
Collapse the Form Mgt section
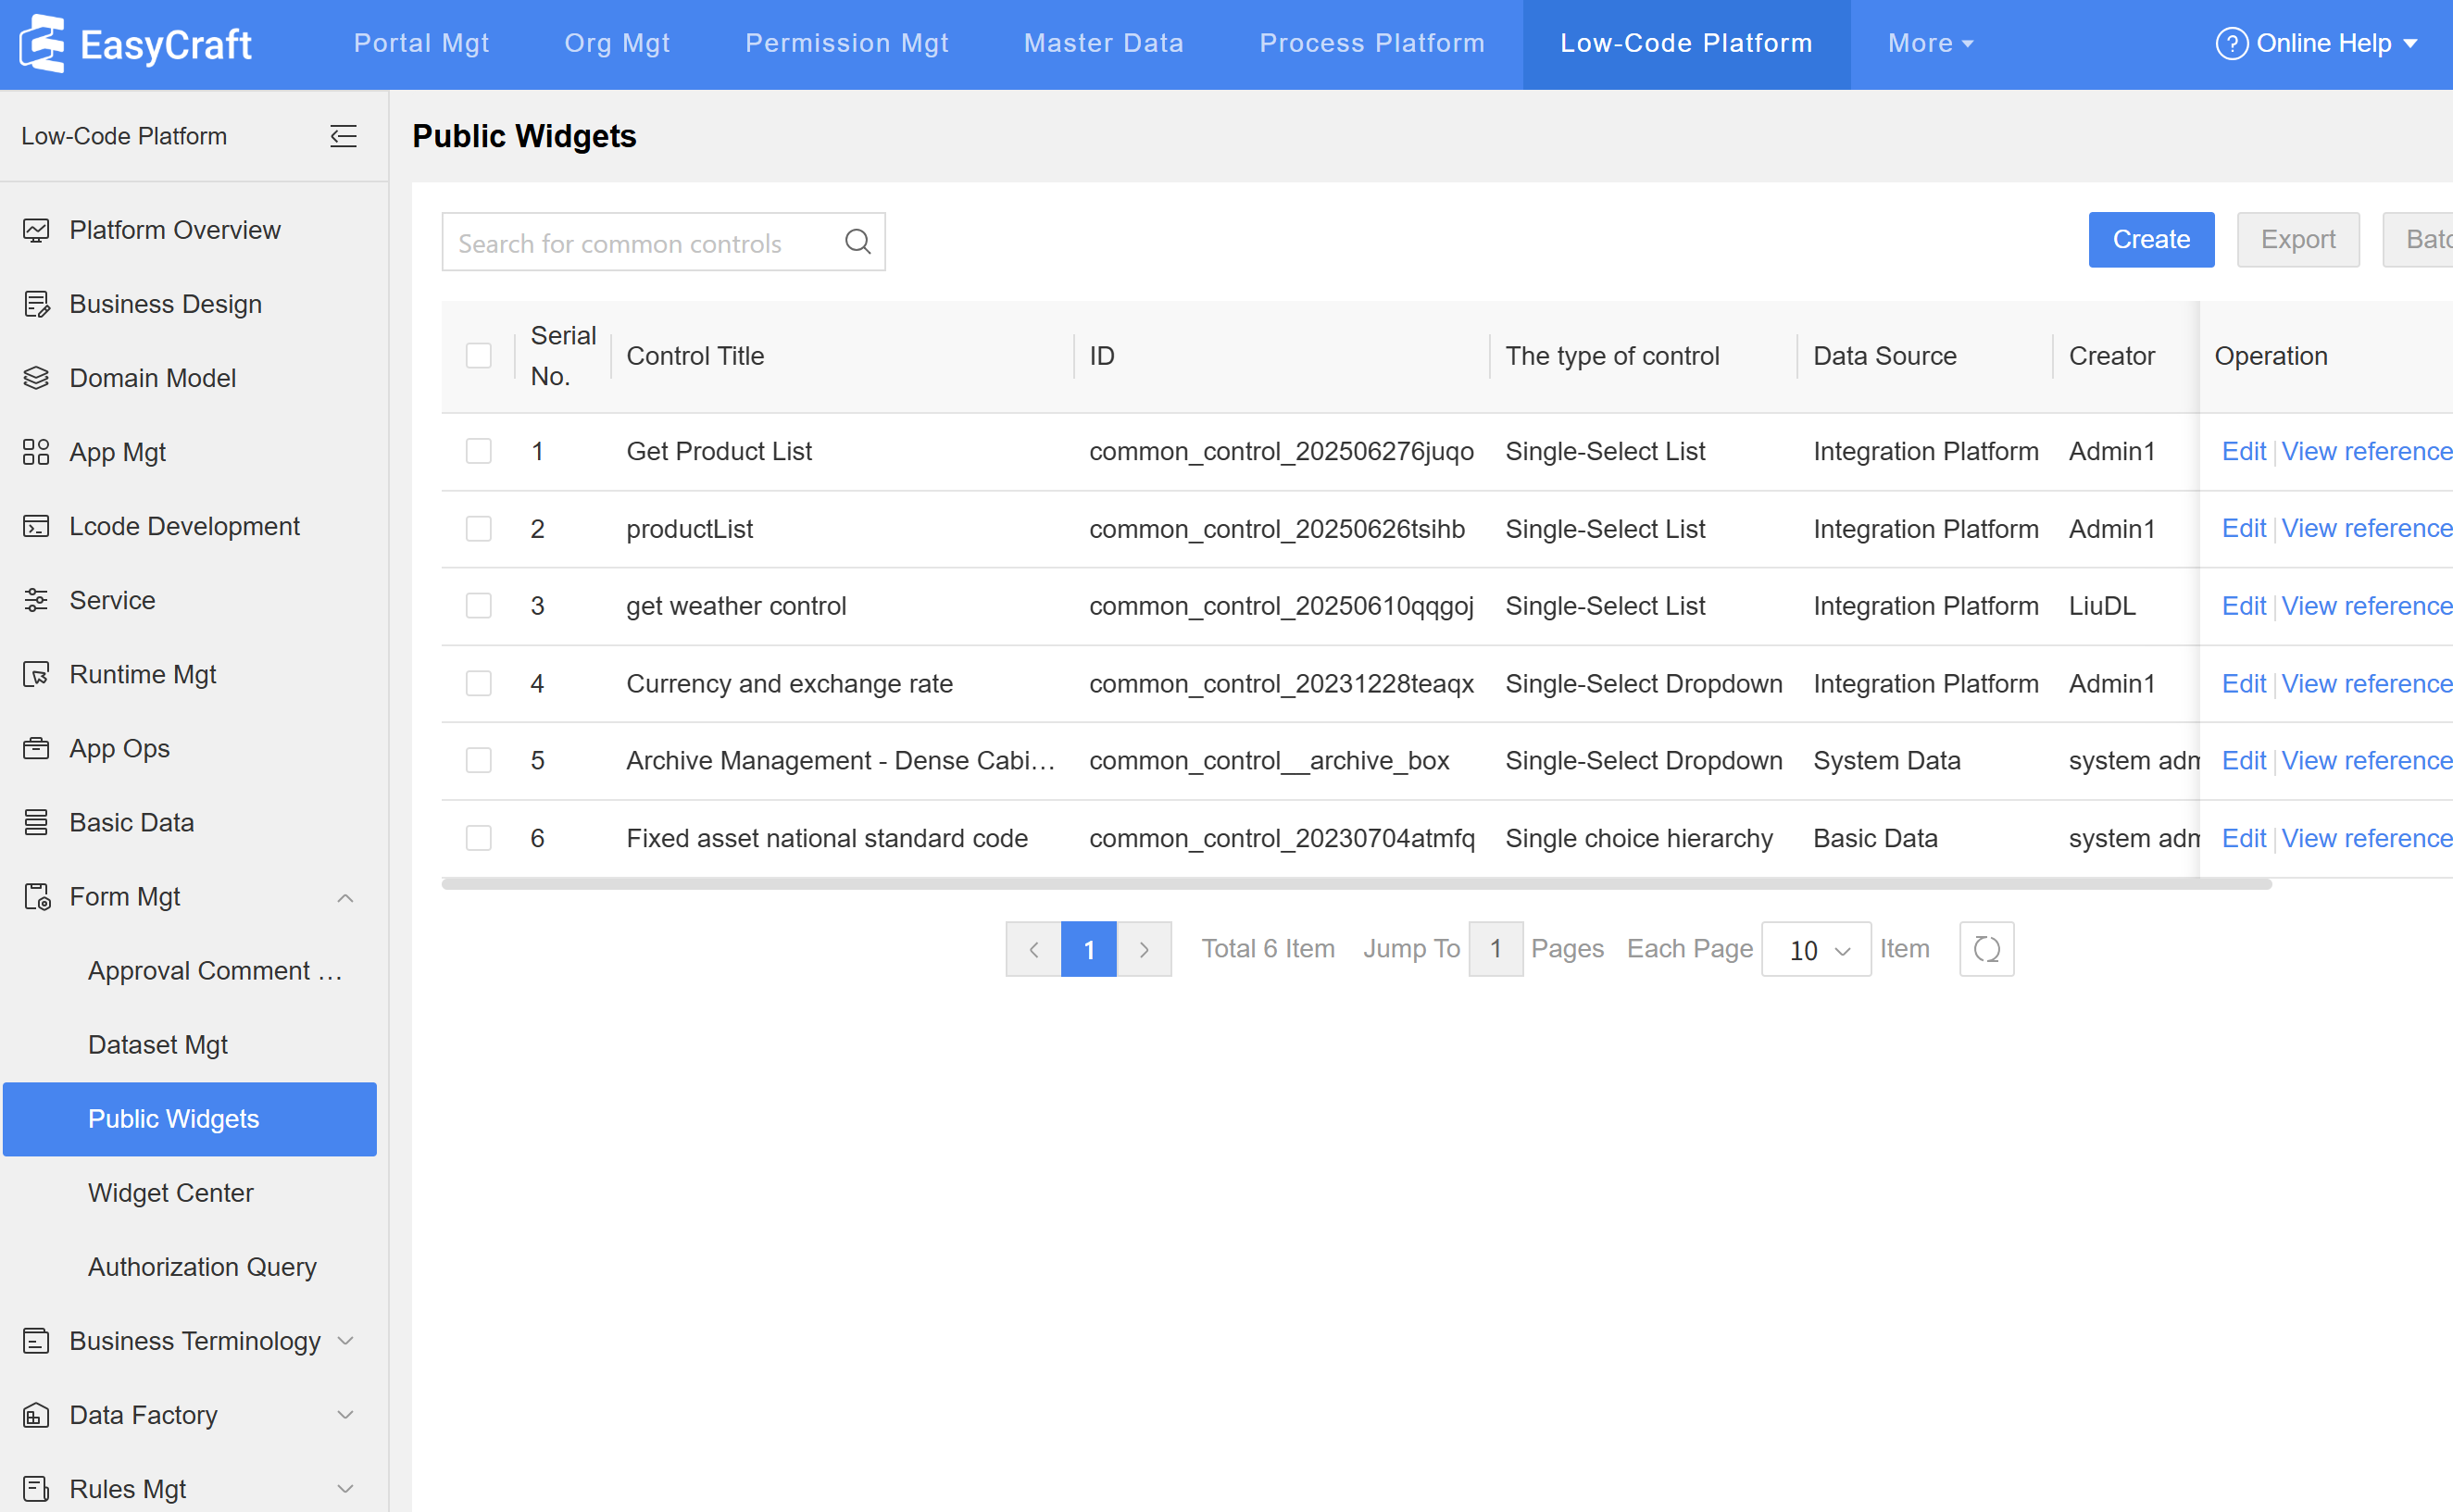tap(345, 897)
